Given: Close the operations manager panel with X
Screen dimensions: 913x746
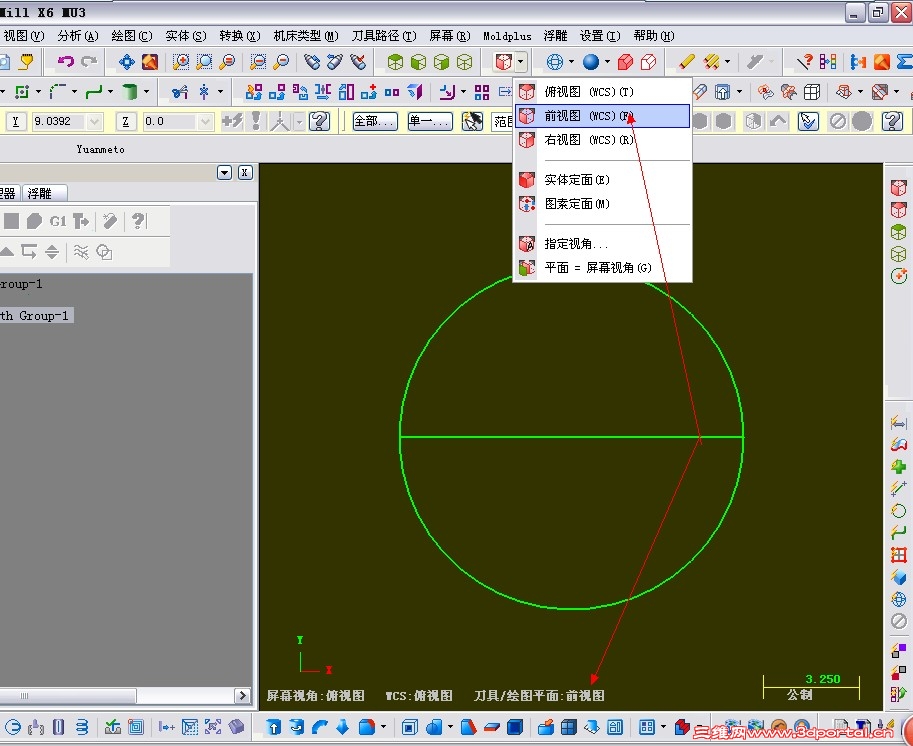Looking at the screenshot, I should click(245, 172).
